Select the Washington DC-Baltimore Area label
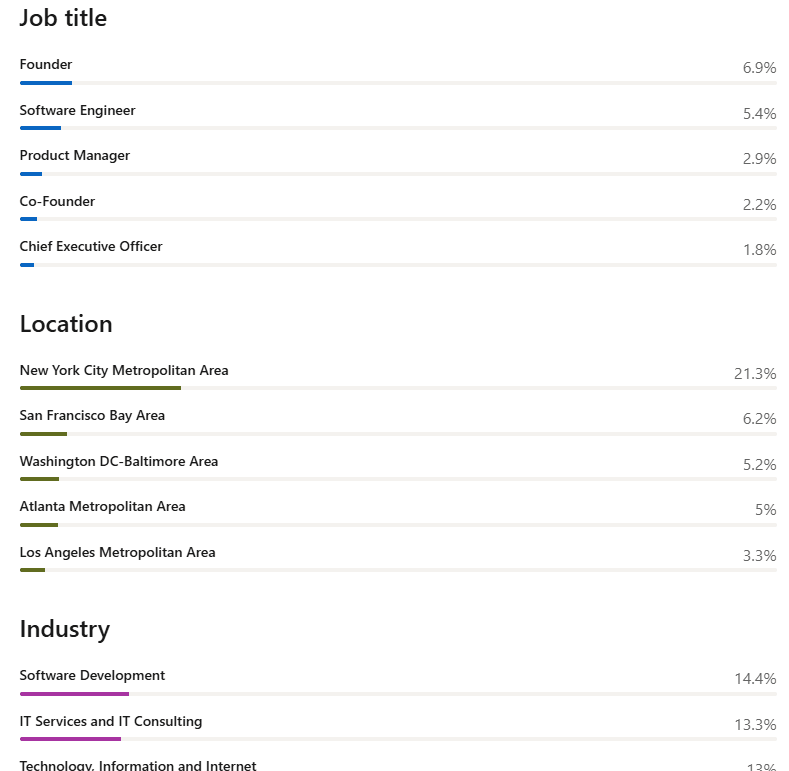The width and height of the screenshot is (789, 771). [x=119, y=462]
